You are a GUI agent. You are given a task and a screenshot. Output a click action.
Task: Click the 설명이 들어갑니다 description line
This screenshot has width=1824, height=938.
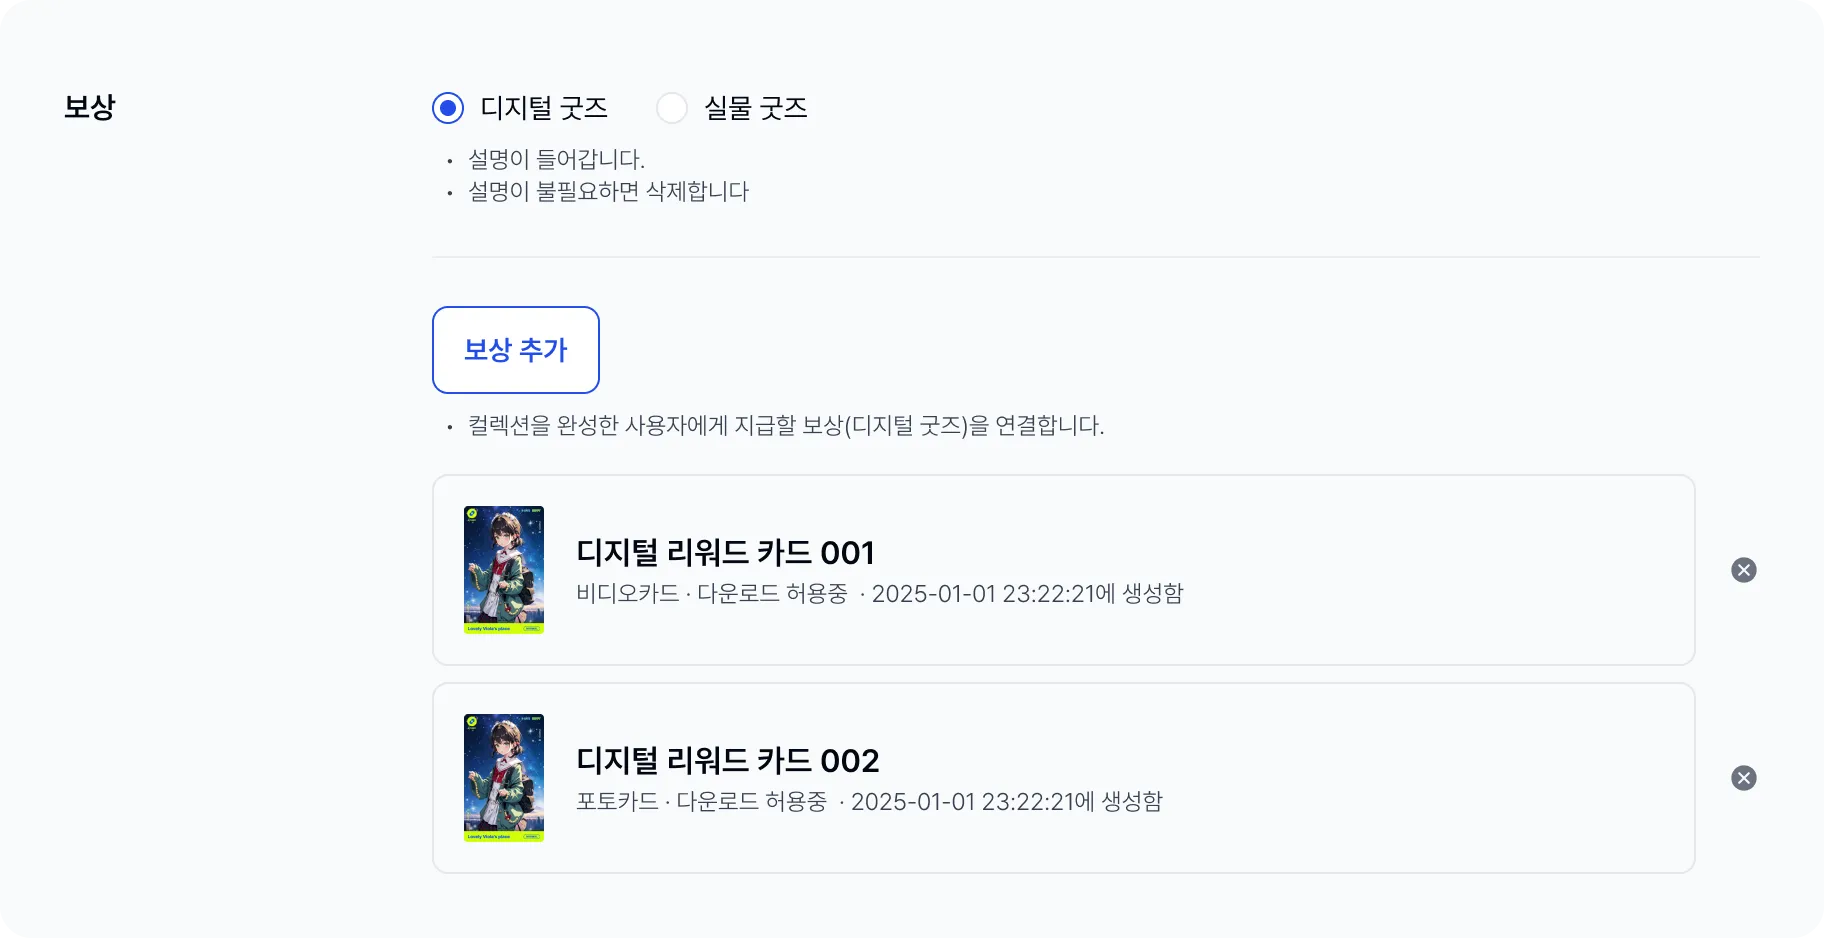click(x=556, y=159)
